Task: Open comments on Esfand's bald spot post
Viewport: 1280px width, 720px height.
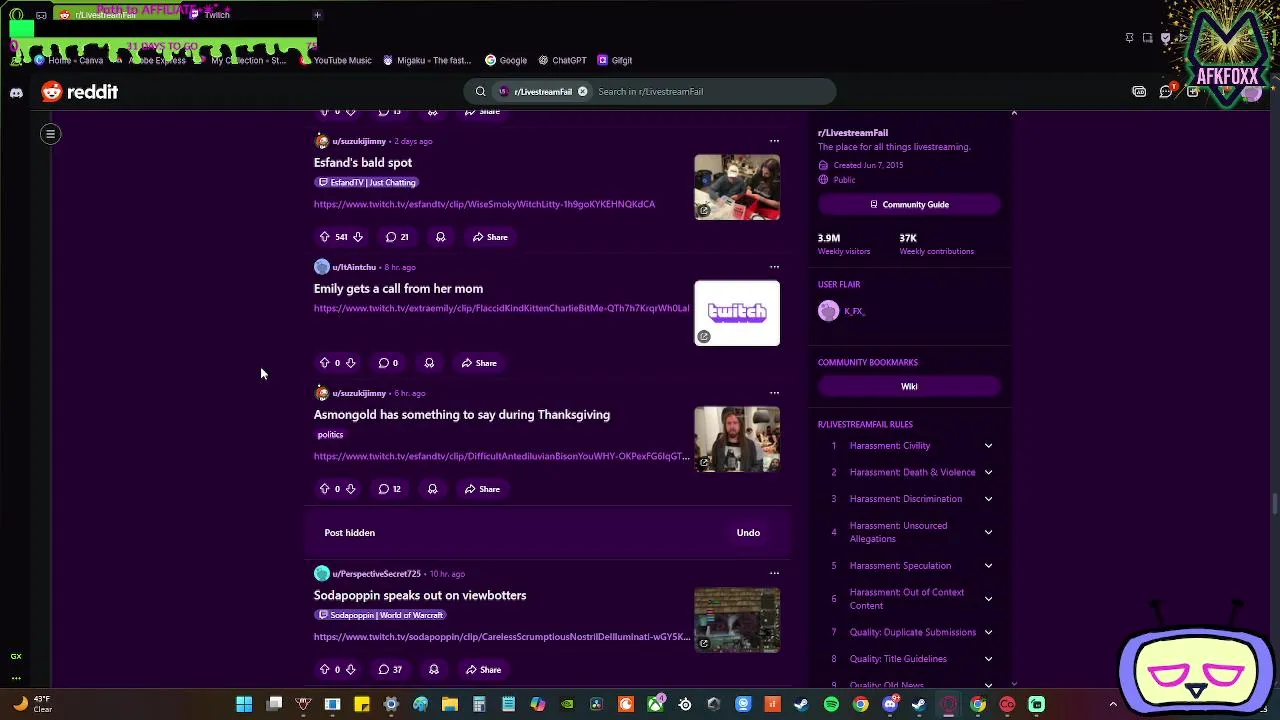Action: [x=397, y=237]
